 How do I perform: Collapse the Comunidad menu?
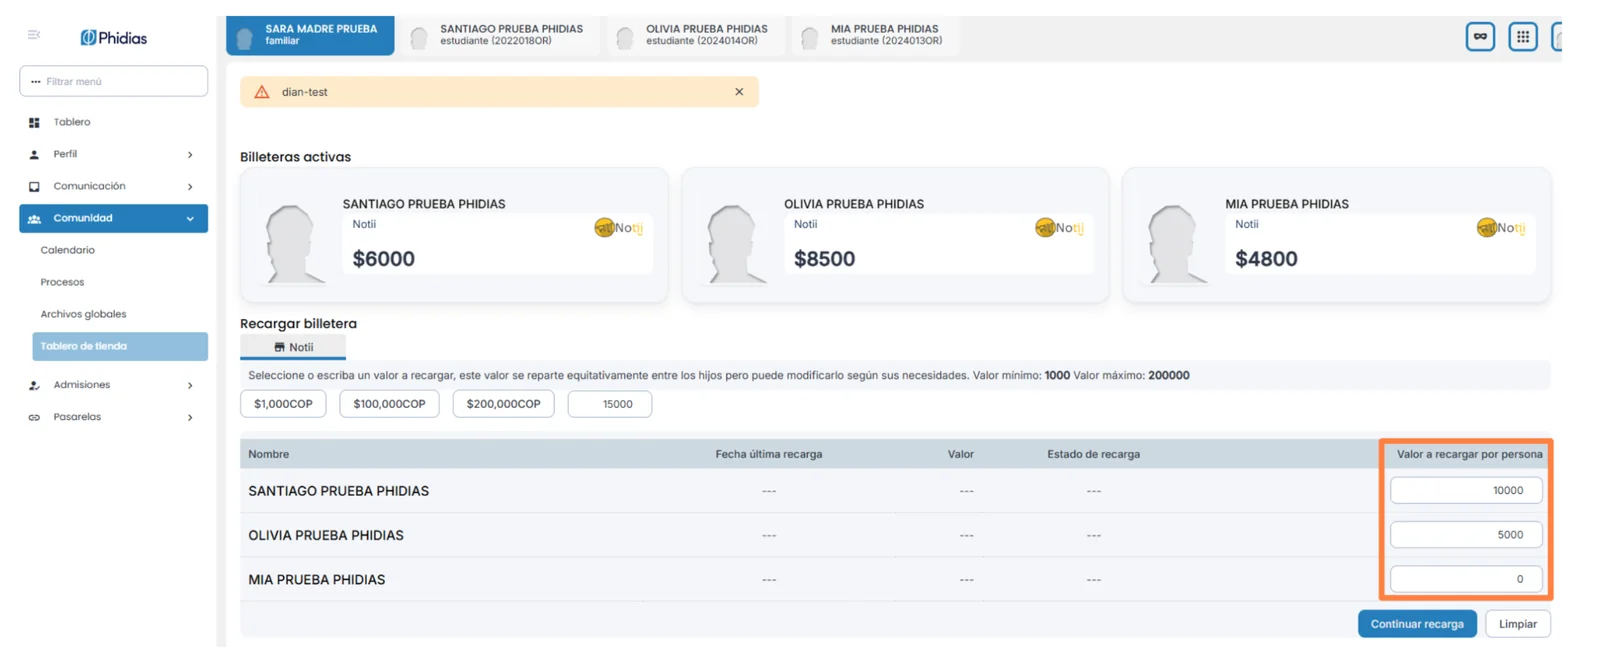113,218
